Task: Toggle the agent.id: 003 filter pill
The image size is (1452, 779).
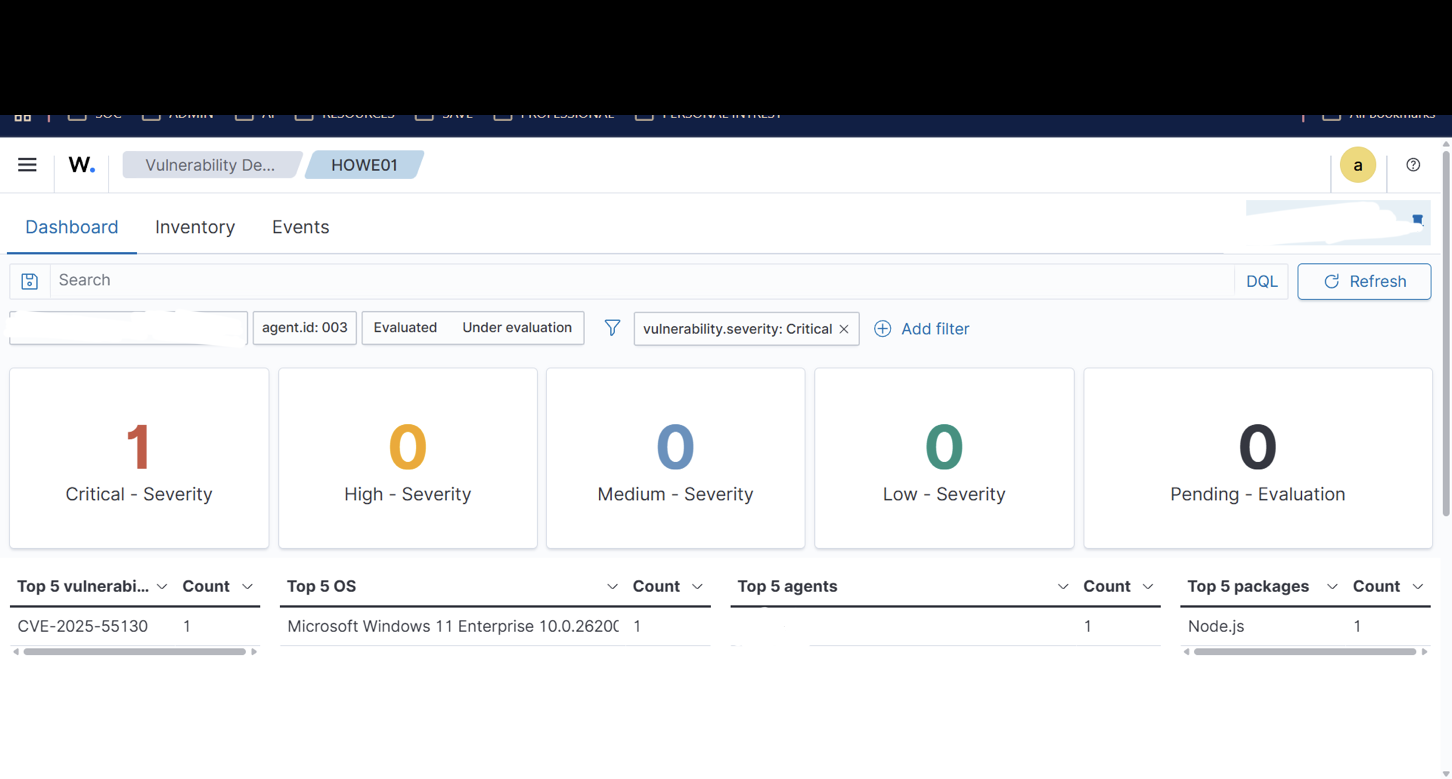Action: [x=304, y=327]
